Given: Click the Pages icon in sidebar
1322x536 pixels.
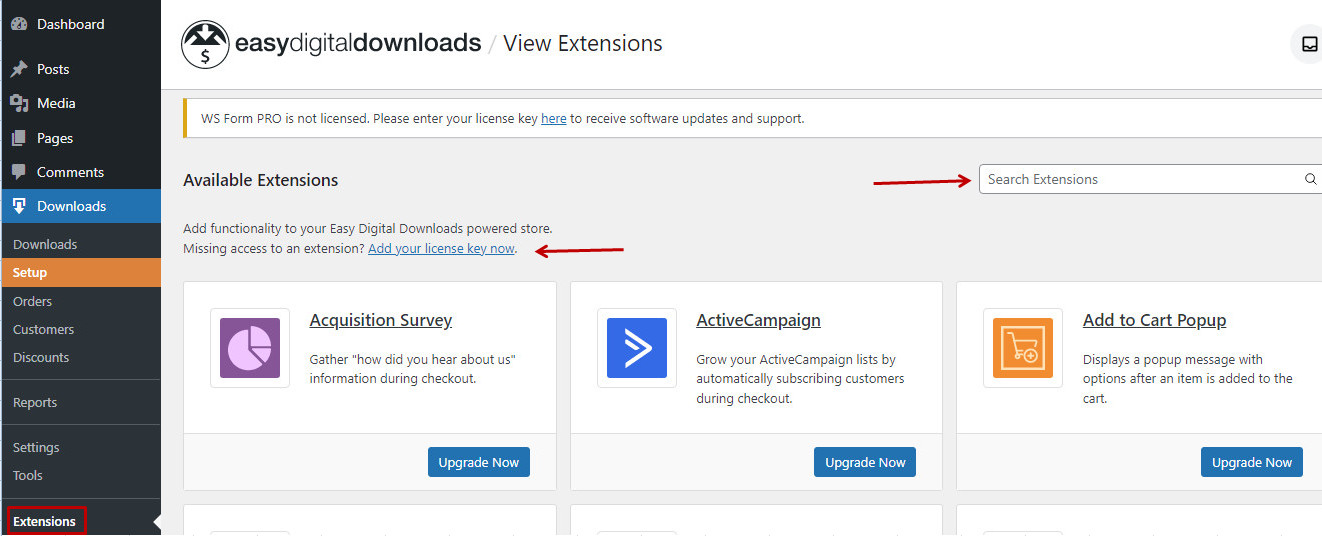Looking at the screenshot, I should click(19, 138).
